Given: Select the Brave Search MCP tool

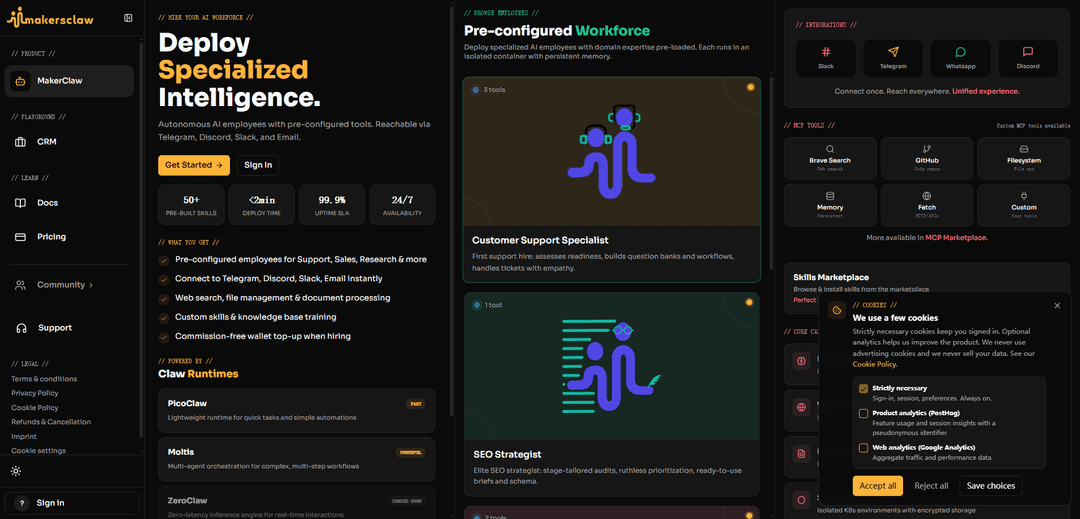Looking at the screenshot, I should pyautogui.click(x=830, y=158).
